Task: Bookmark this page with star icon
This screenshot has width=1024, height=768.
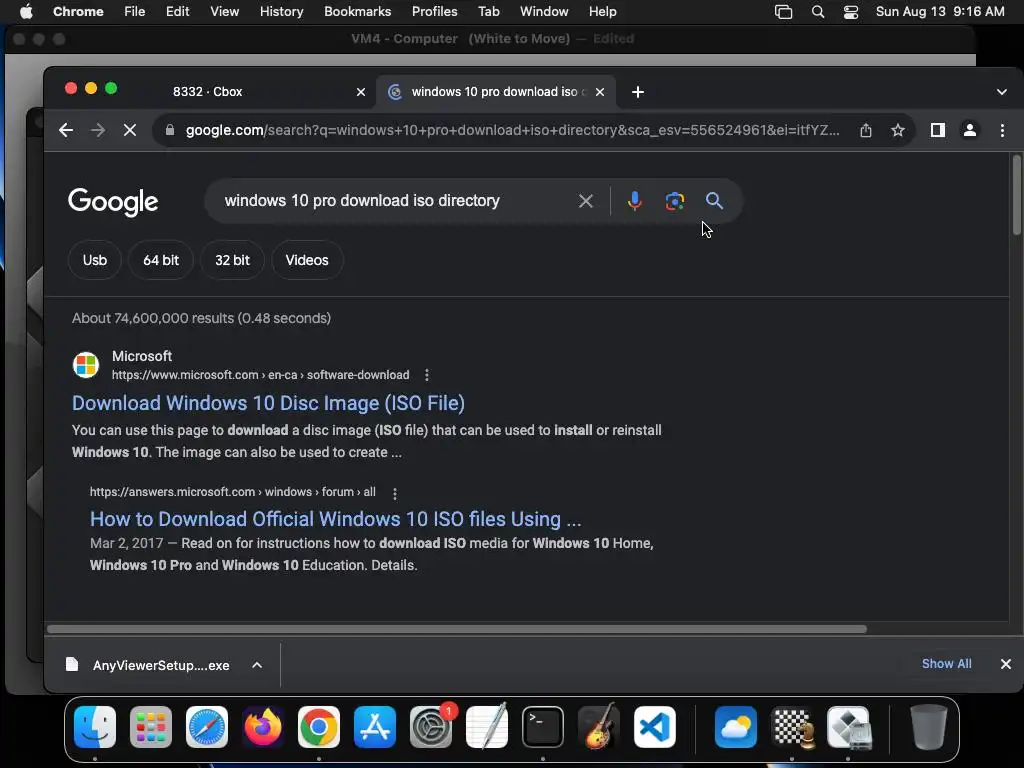Action: 898,130
